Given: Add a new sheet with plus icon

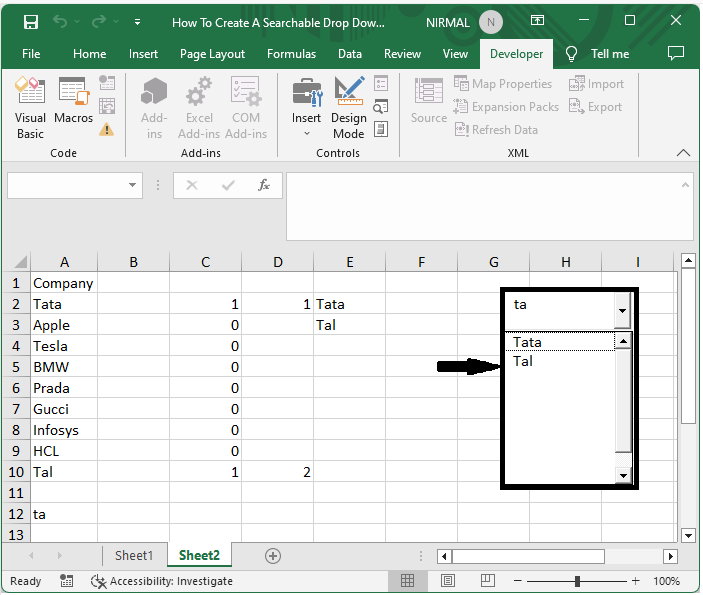Looking at the screenshot, I should 272,556.
